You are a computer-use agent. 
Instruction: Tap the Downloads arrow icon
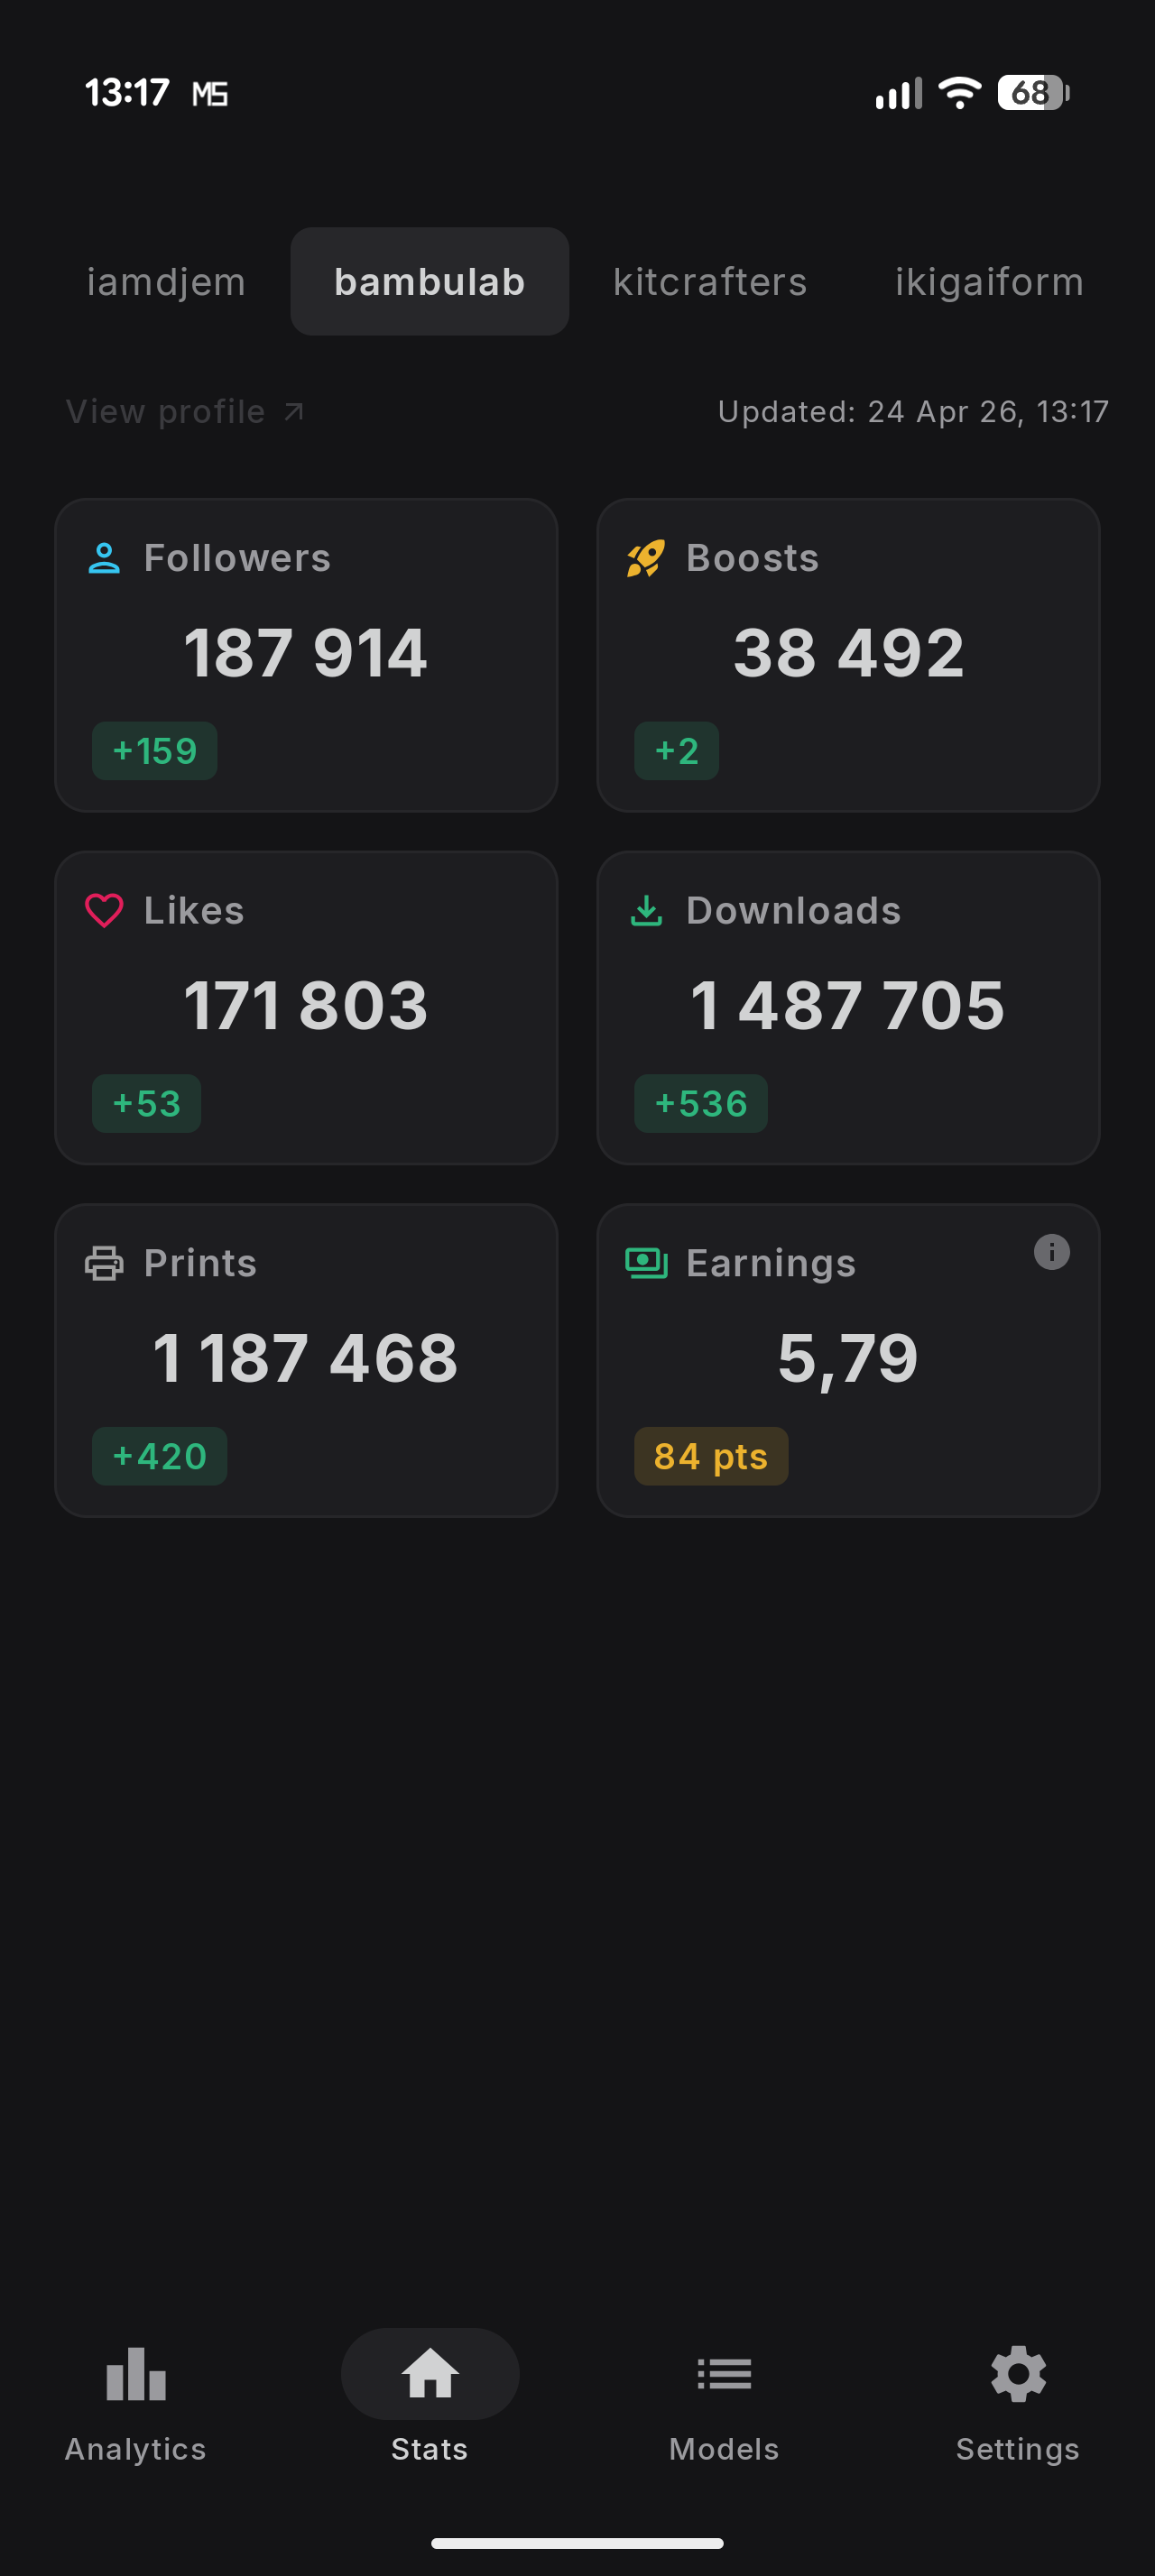tap(646, 910)
